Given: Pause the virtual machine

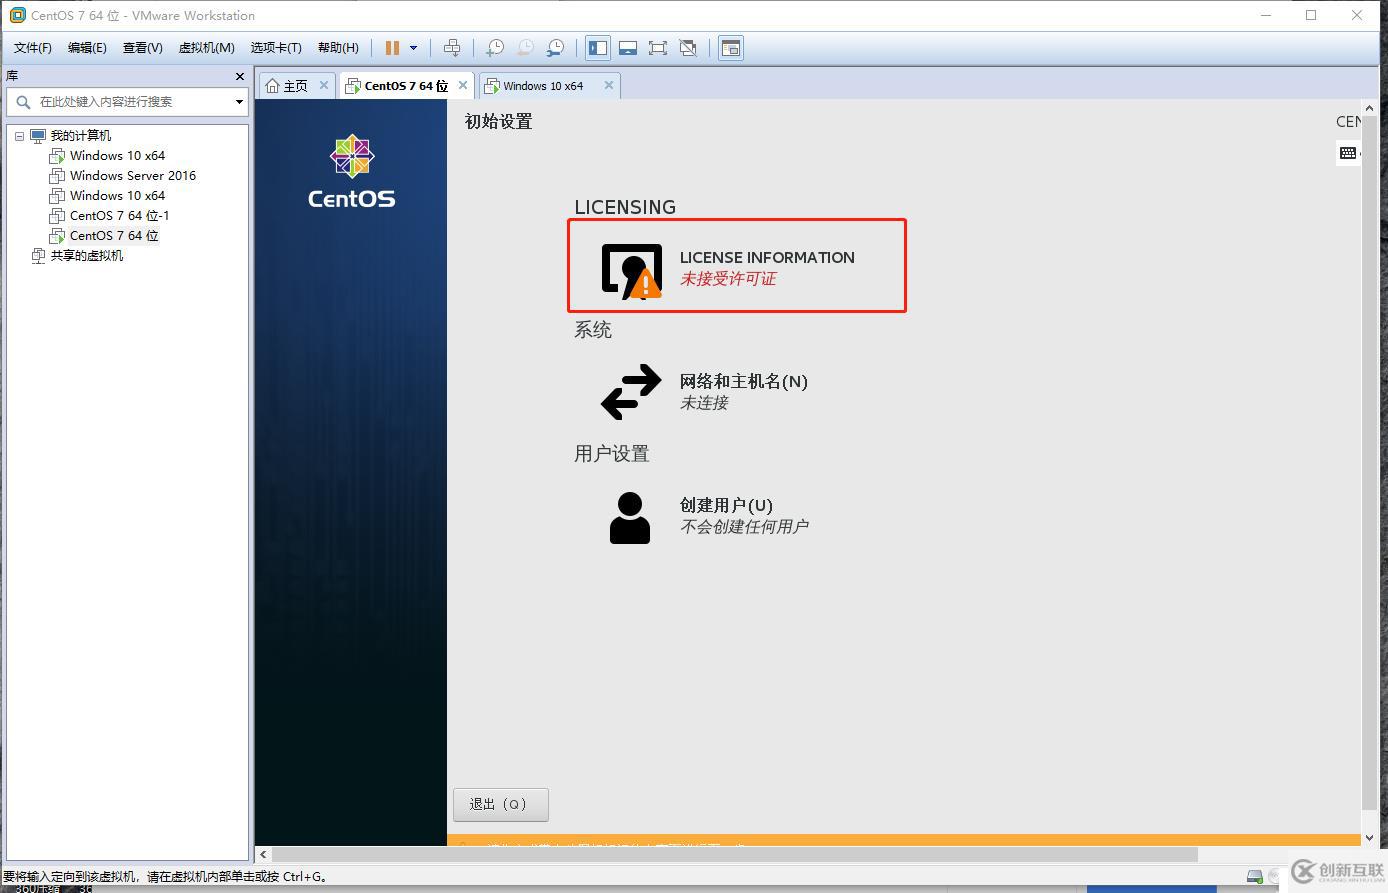Looking at the screenshot, I should coord(392,48).
